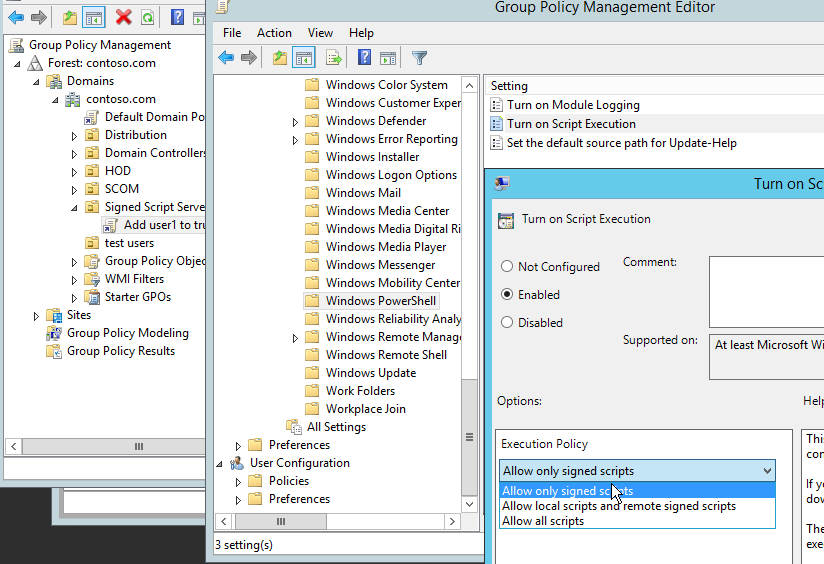
Task: Click All Settings icon in Editor tree
Action: point(293,427)
